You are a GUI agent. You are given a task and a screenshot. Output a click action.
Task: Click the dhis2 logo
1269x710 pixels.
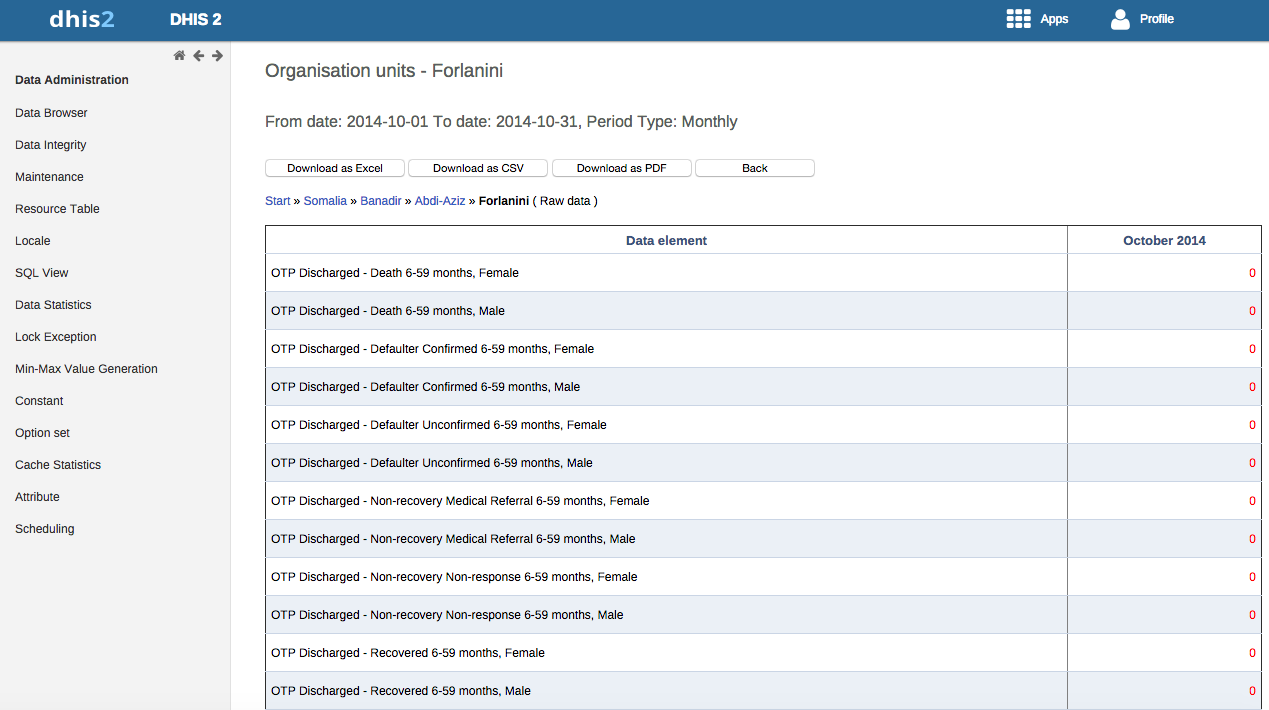point(81,19)
